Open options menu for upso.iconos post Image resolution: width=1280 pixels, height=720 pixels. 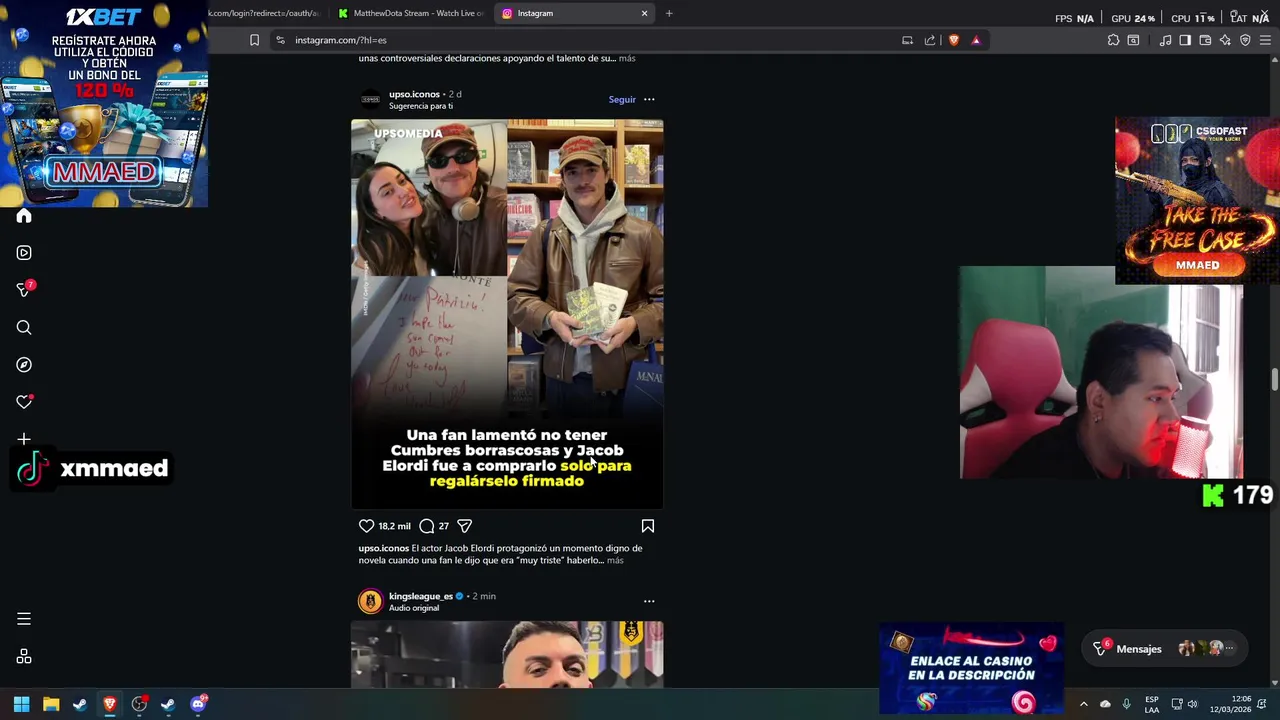pyautogui.click(x=649, y=99)
